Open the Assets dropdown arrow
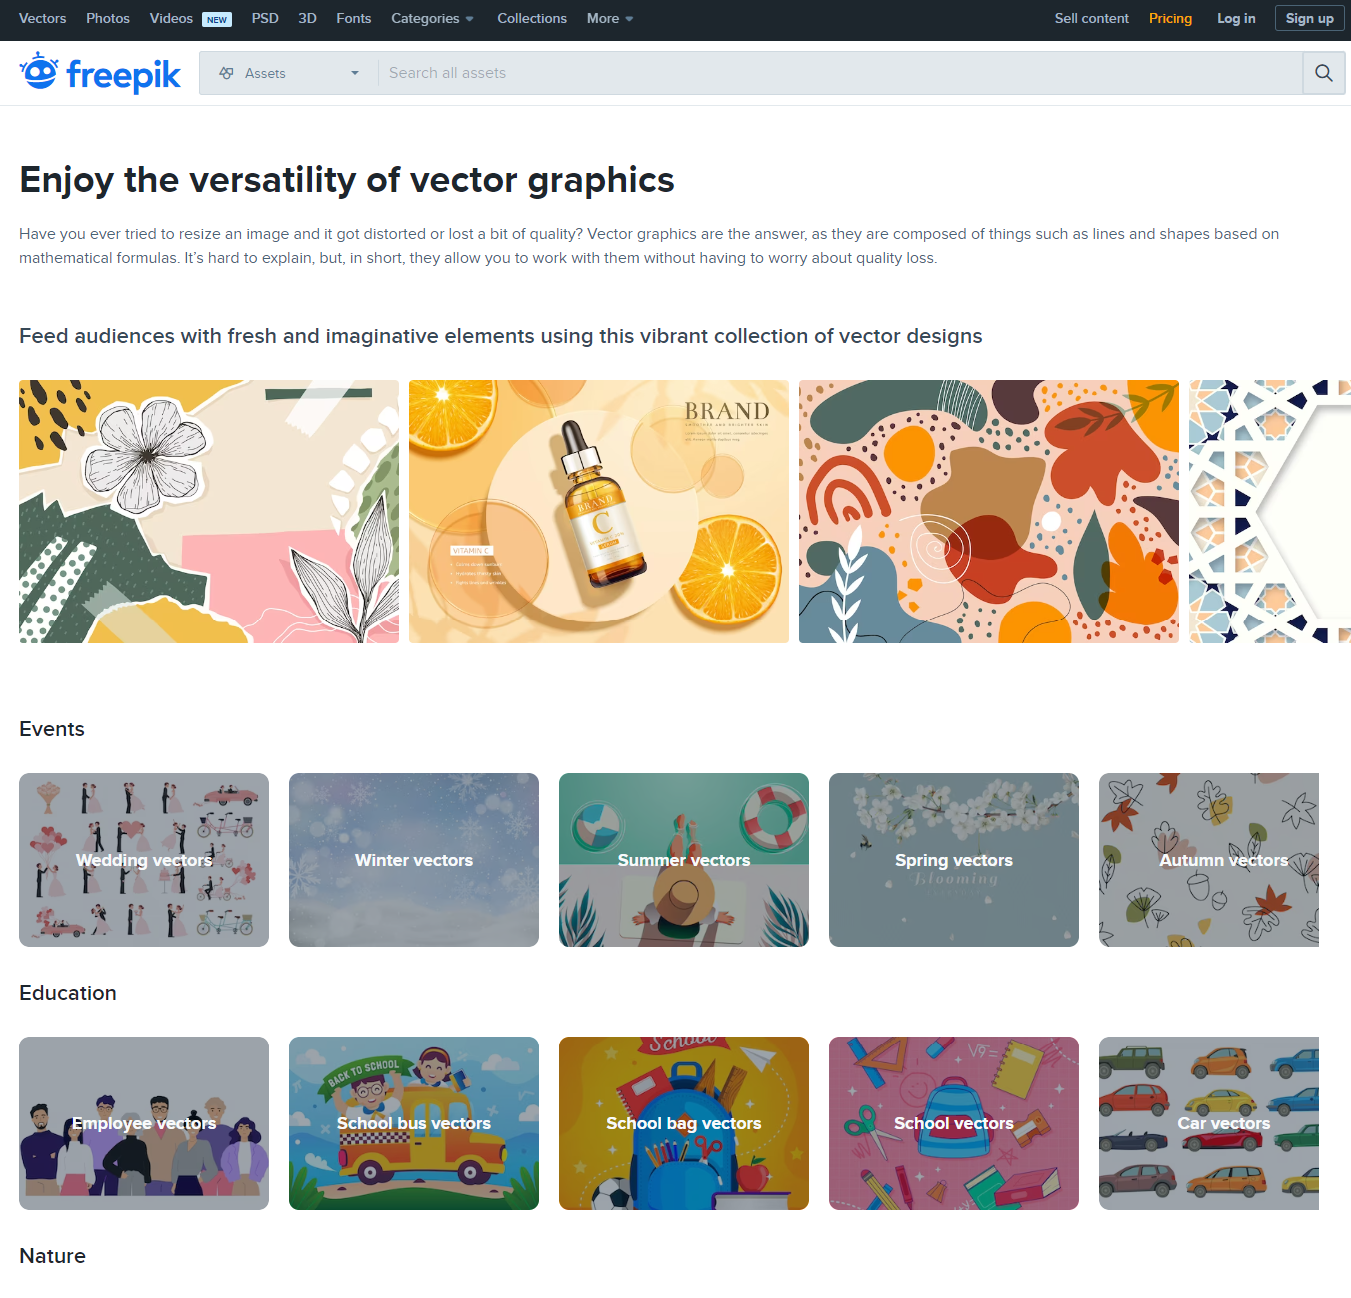Screen dimensions: 1351x1298 point(354,73)
